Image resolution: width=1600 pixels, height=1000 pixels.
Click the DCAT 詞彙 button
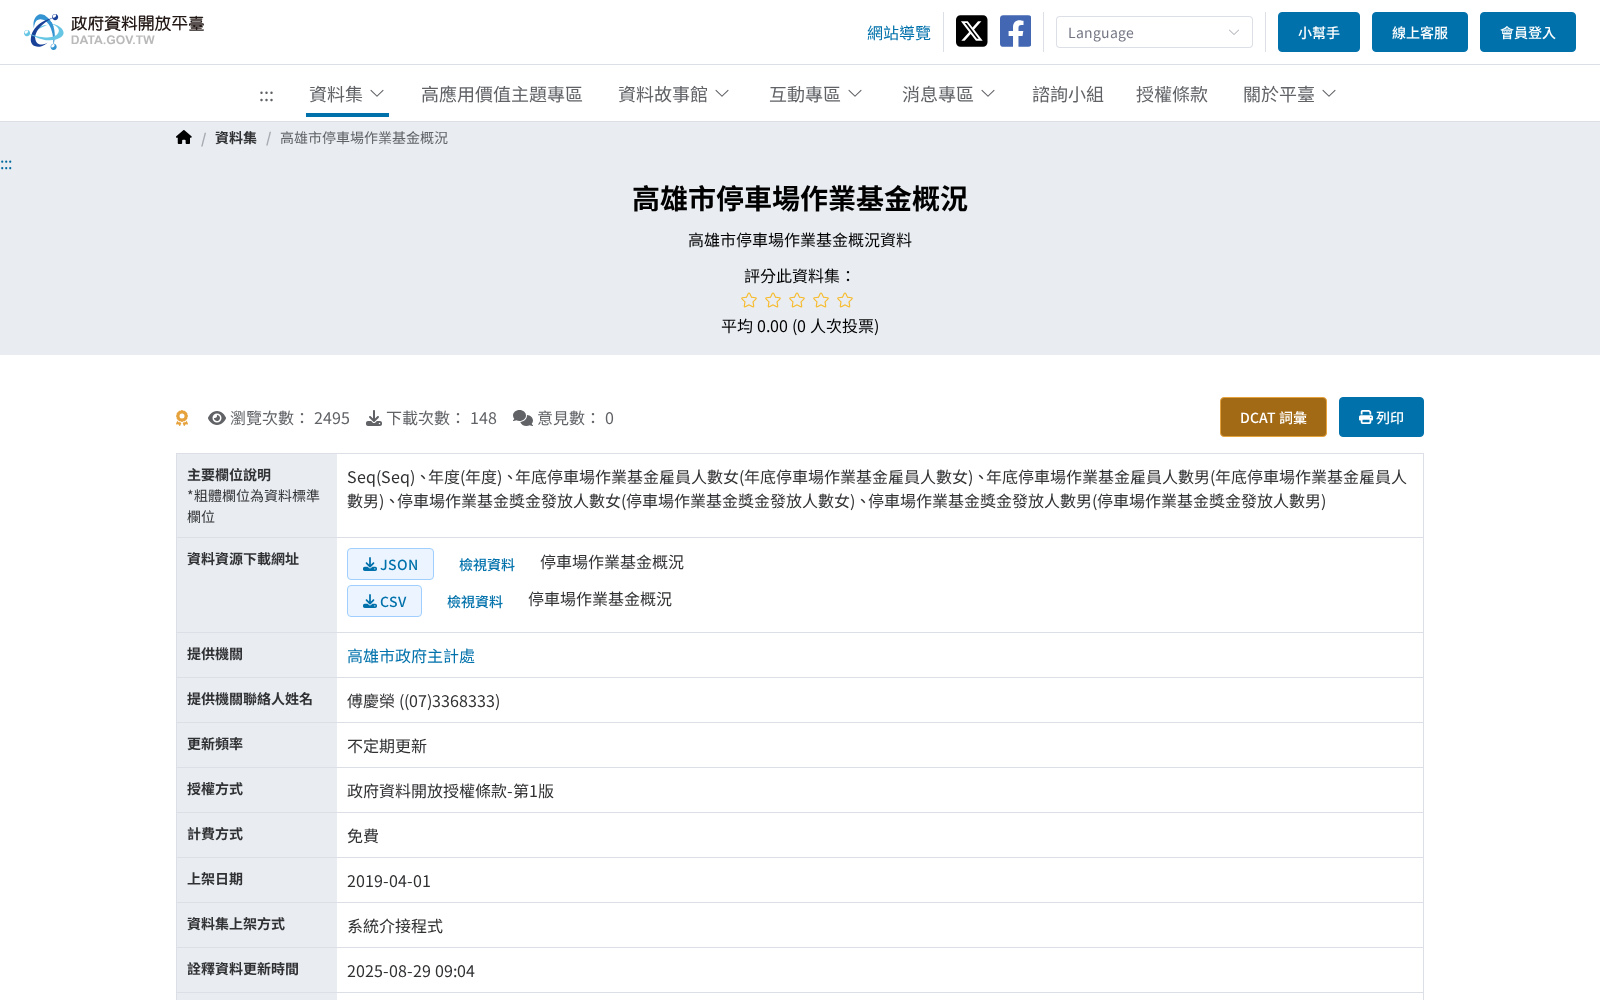pyautogui.click(x=1273, y=417)
